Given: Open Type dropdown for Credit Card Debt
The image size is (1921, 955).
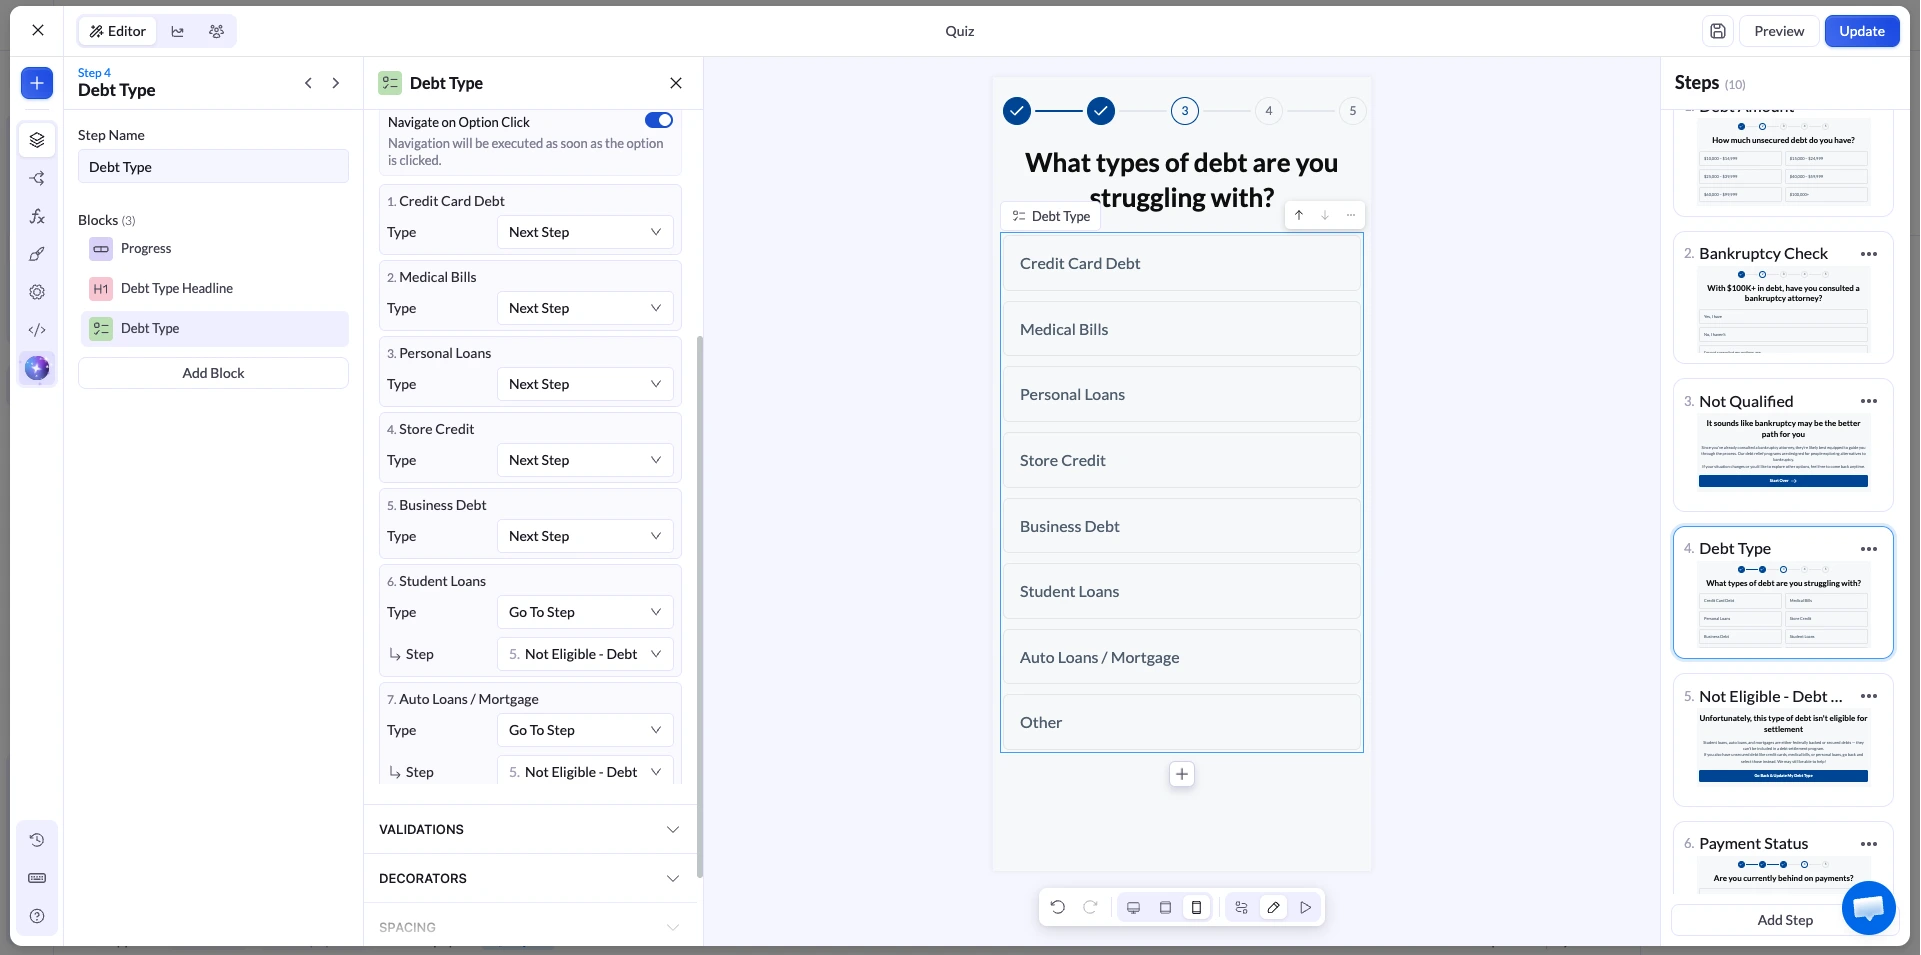Looking at the screenshot, I should [585, 232].
